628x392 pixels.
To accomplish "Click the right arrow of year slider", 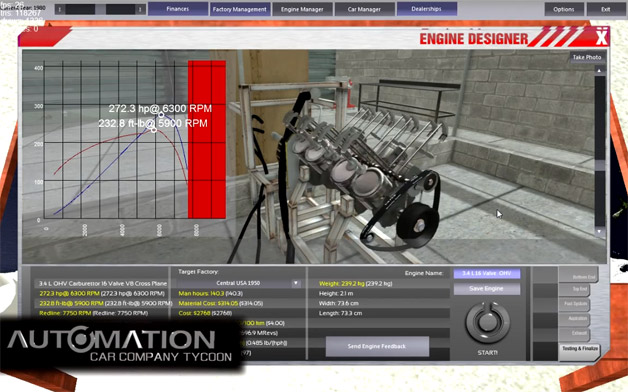I will click(140, 9).
